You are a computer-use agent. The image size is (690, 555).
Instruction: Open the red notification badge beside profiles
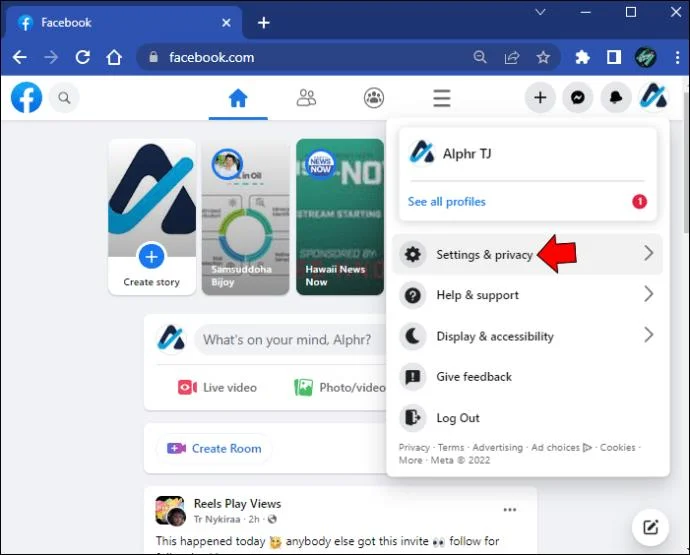639,202
